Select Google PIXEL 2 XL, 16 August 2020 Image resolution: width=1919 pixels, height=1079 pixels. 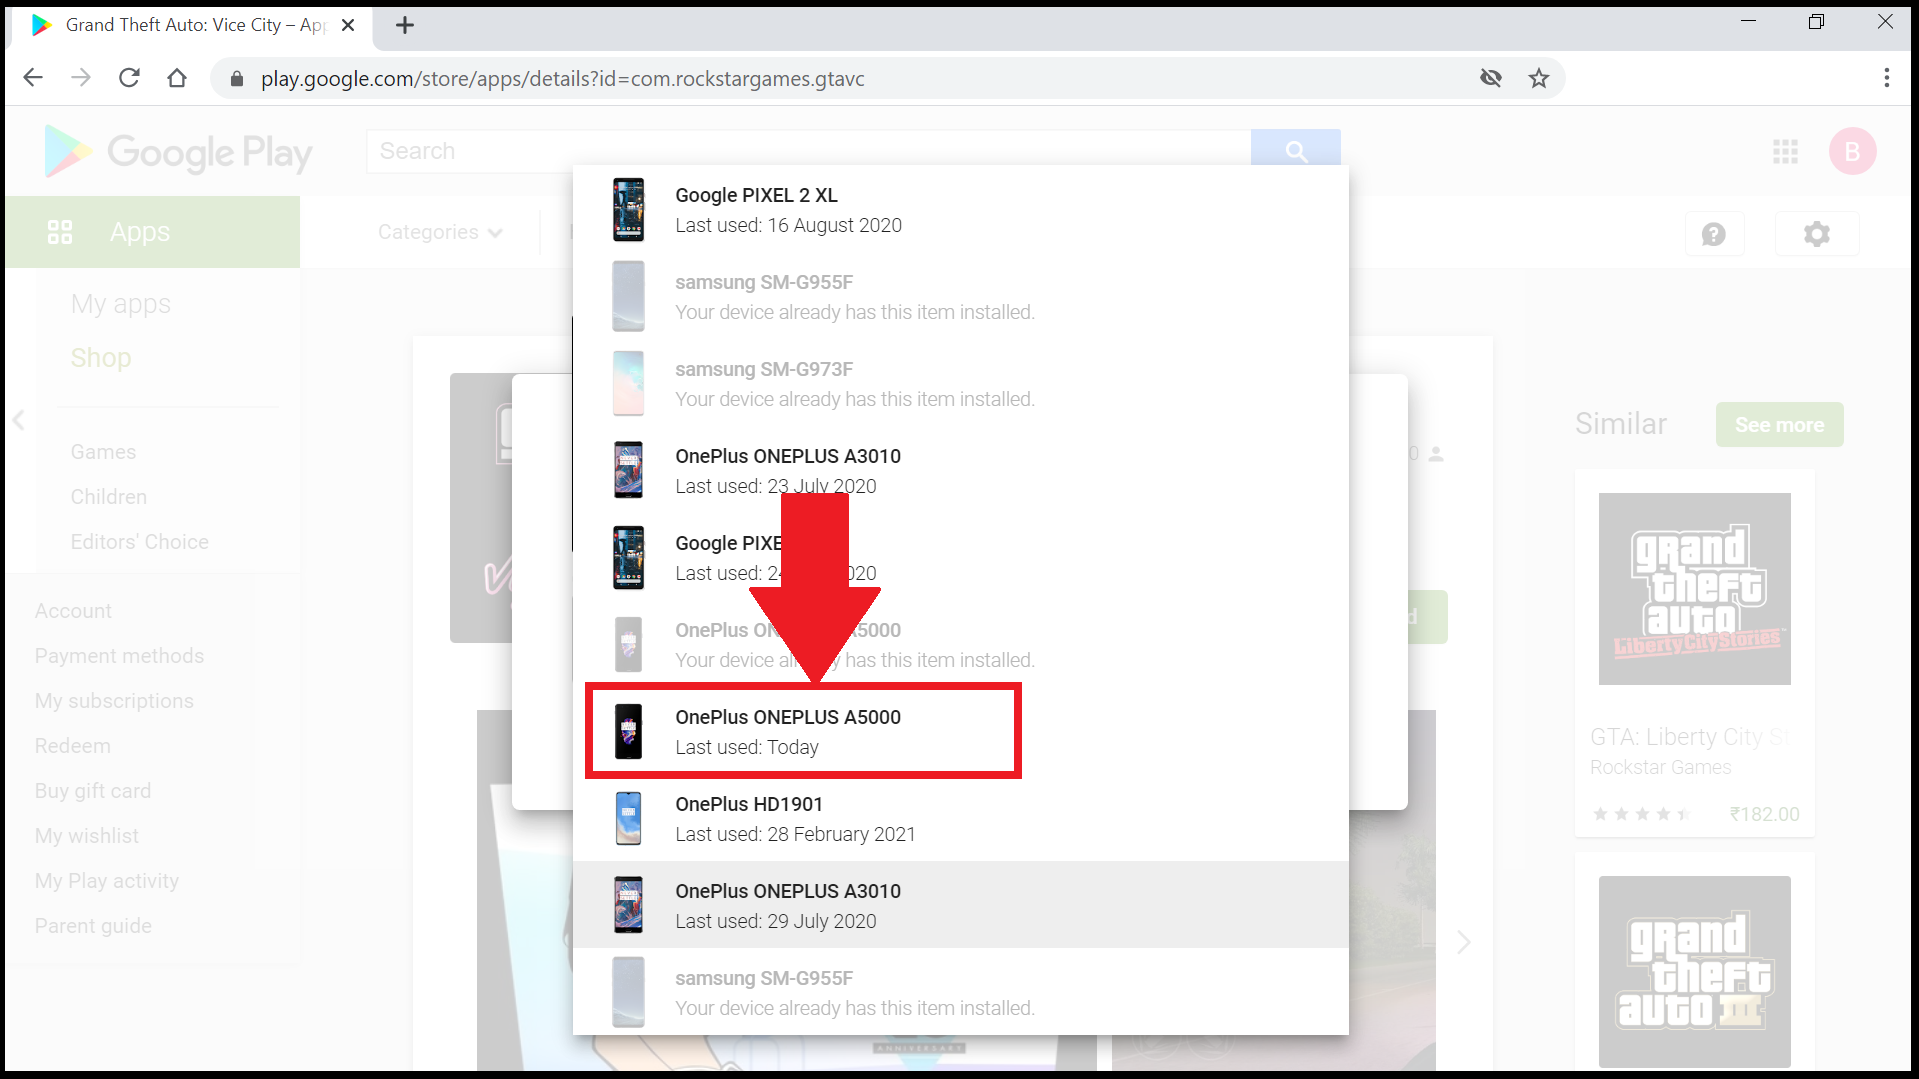coord(961,210)
